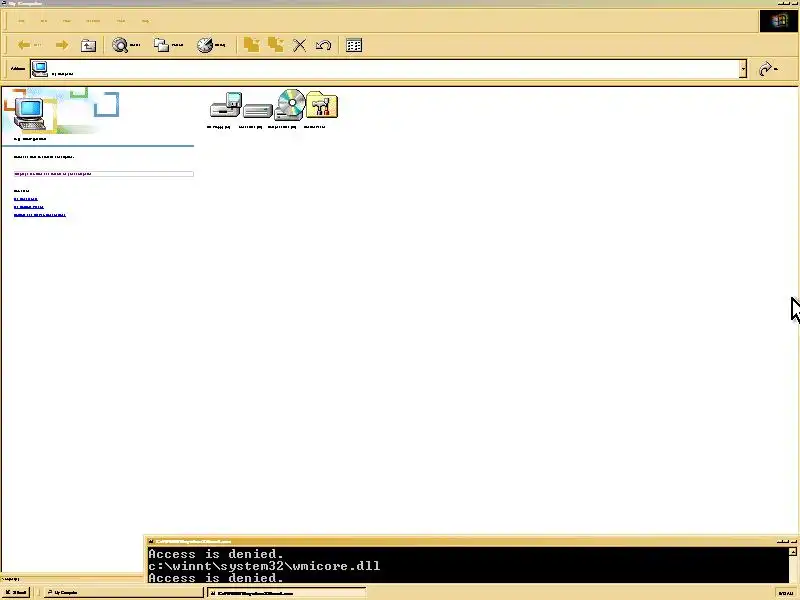Select the 3½ Floppy drive icon

point(225,105)
